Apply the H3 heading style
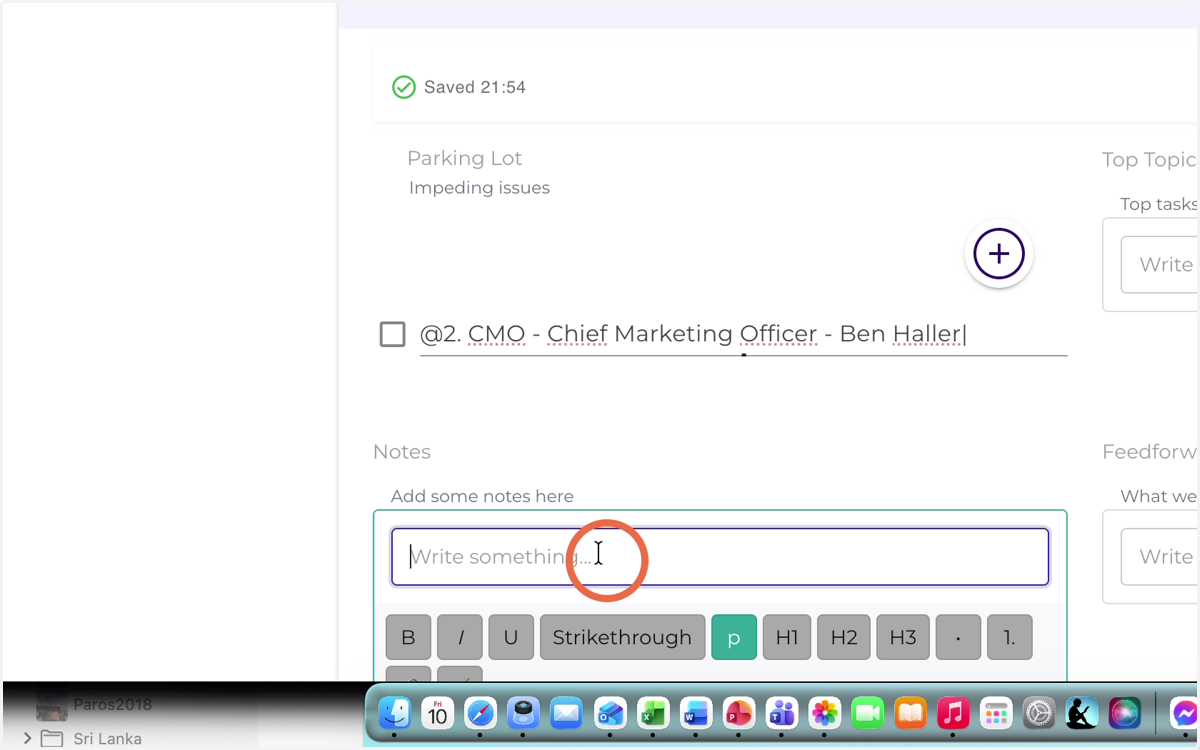The height and width of the screenshot is (750, 1200). click(x=903, y=638)
